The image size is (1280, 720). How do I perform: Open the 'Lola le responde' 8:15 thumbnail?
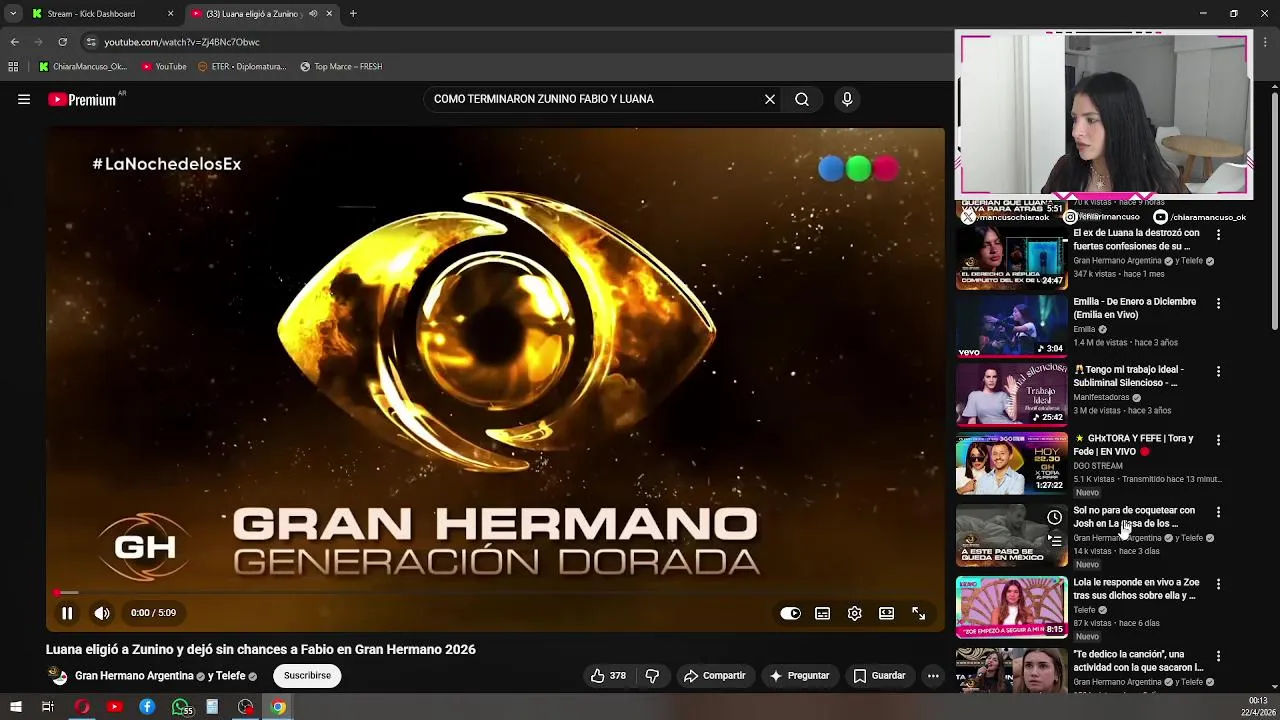coord(1011,607)
